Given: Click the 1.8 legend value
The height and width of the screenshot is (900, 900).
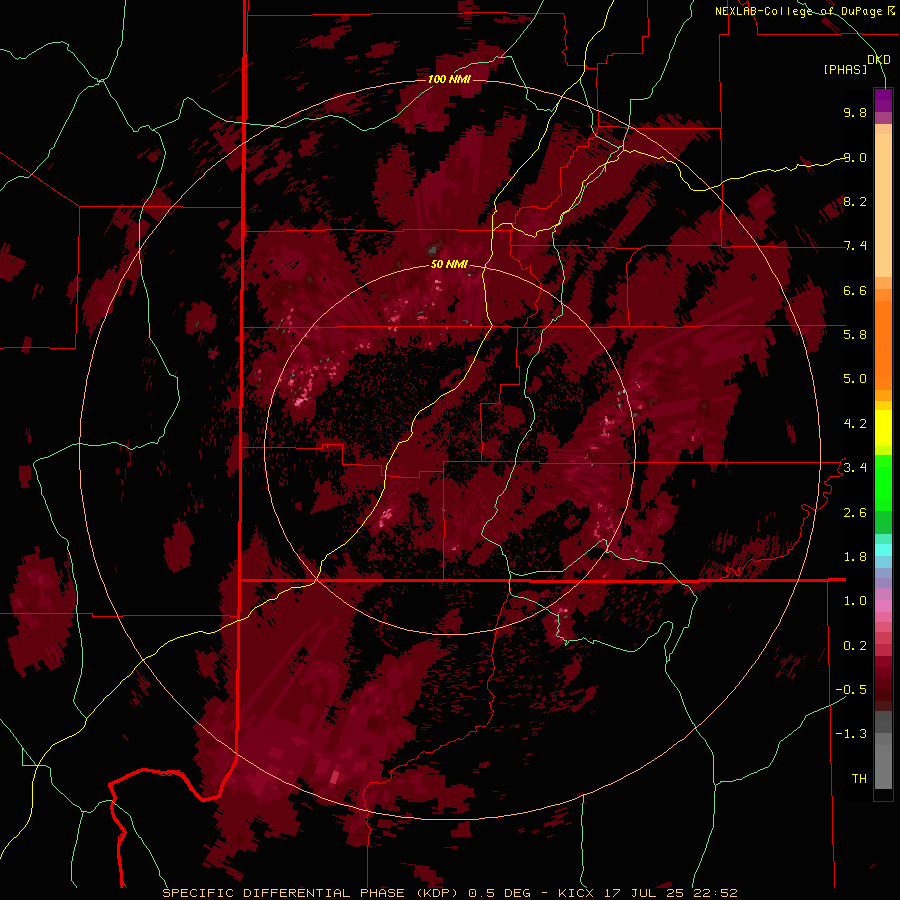Looking at the screenshot, I should tap(855, 556).
